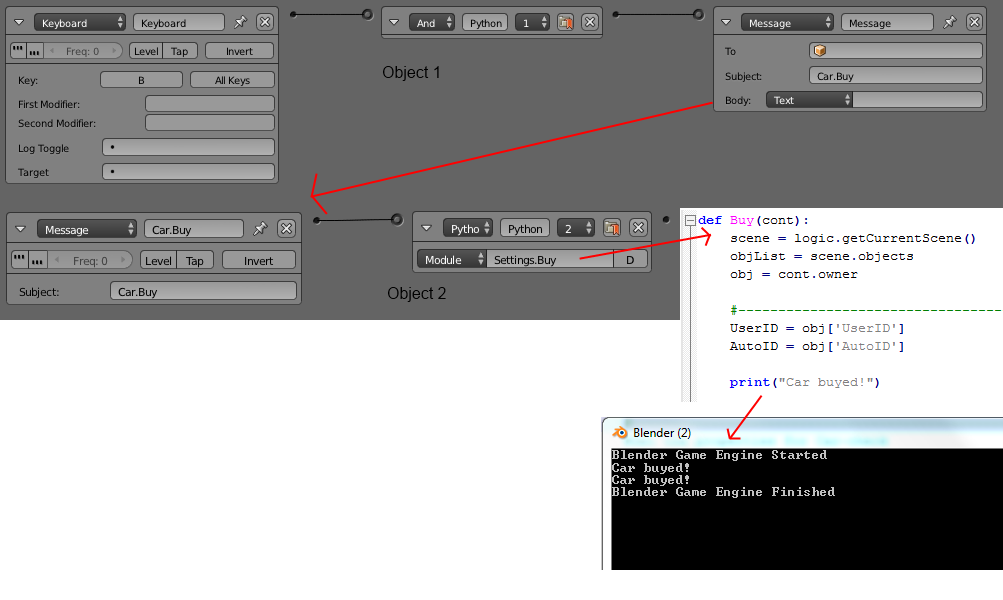Remove the Message sensor with X icon
This screenshot has height=600, width=1003.
point(287,228)
